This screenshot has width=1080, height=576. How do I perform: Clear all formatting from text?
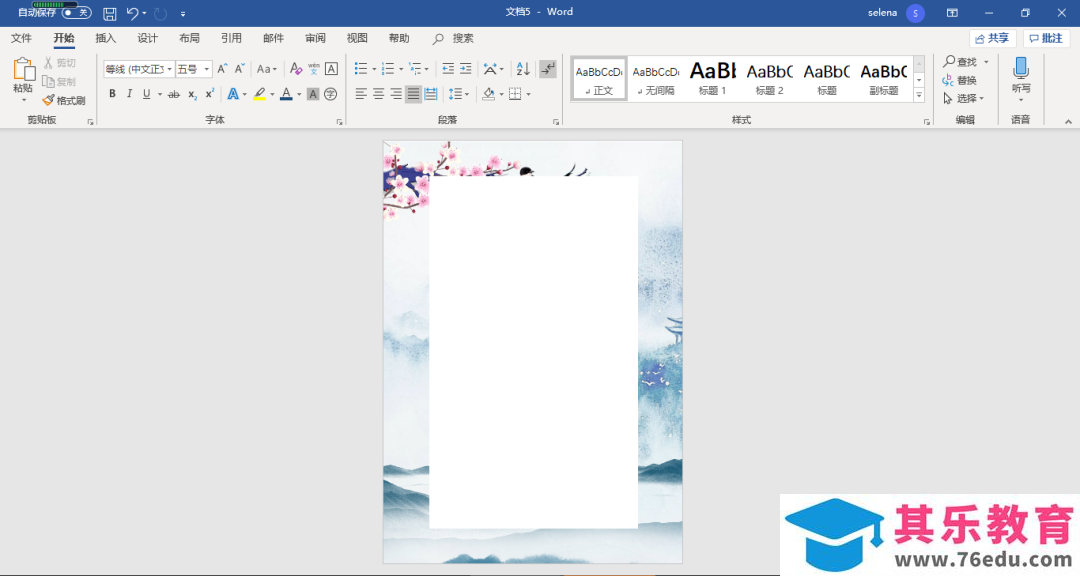click(x=295, y=69)
